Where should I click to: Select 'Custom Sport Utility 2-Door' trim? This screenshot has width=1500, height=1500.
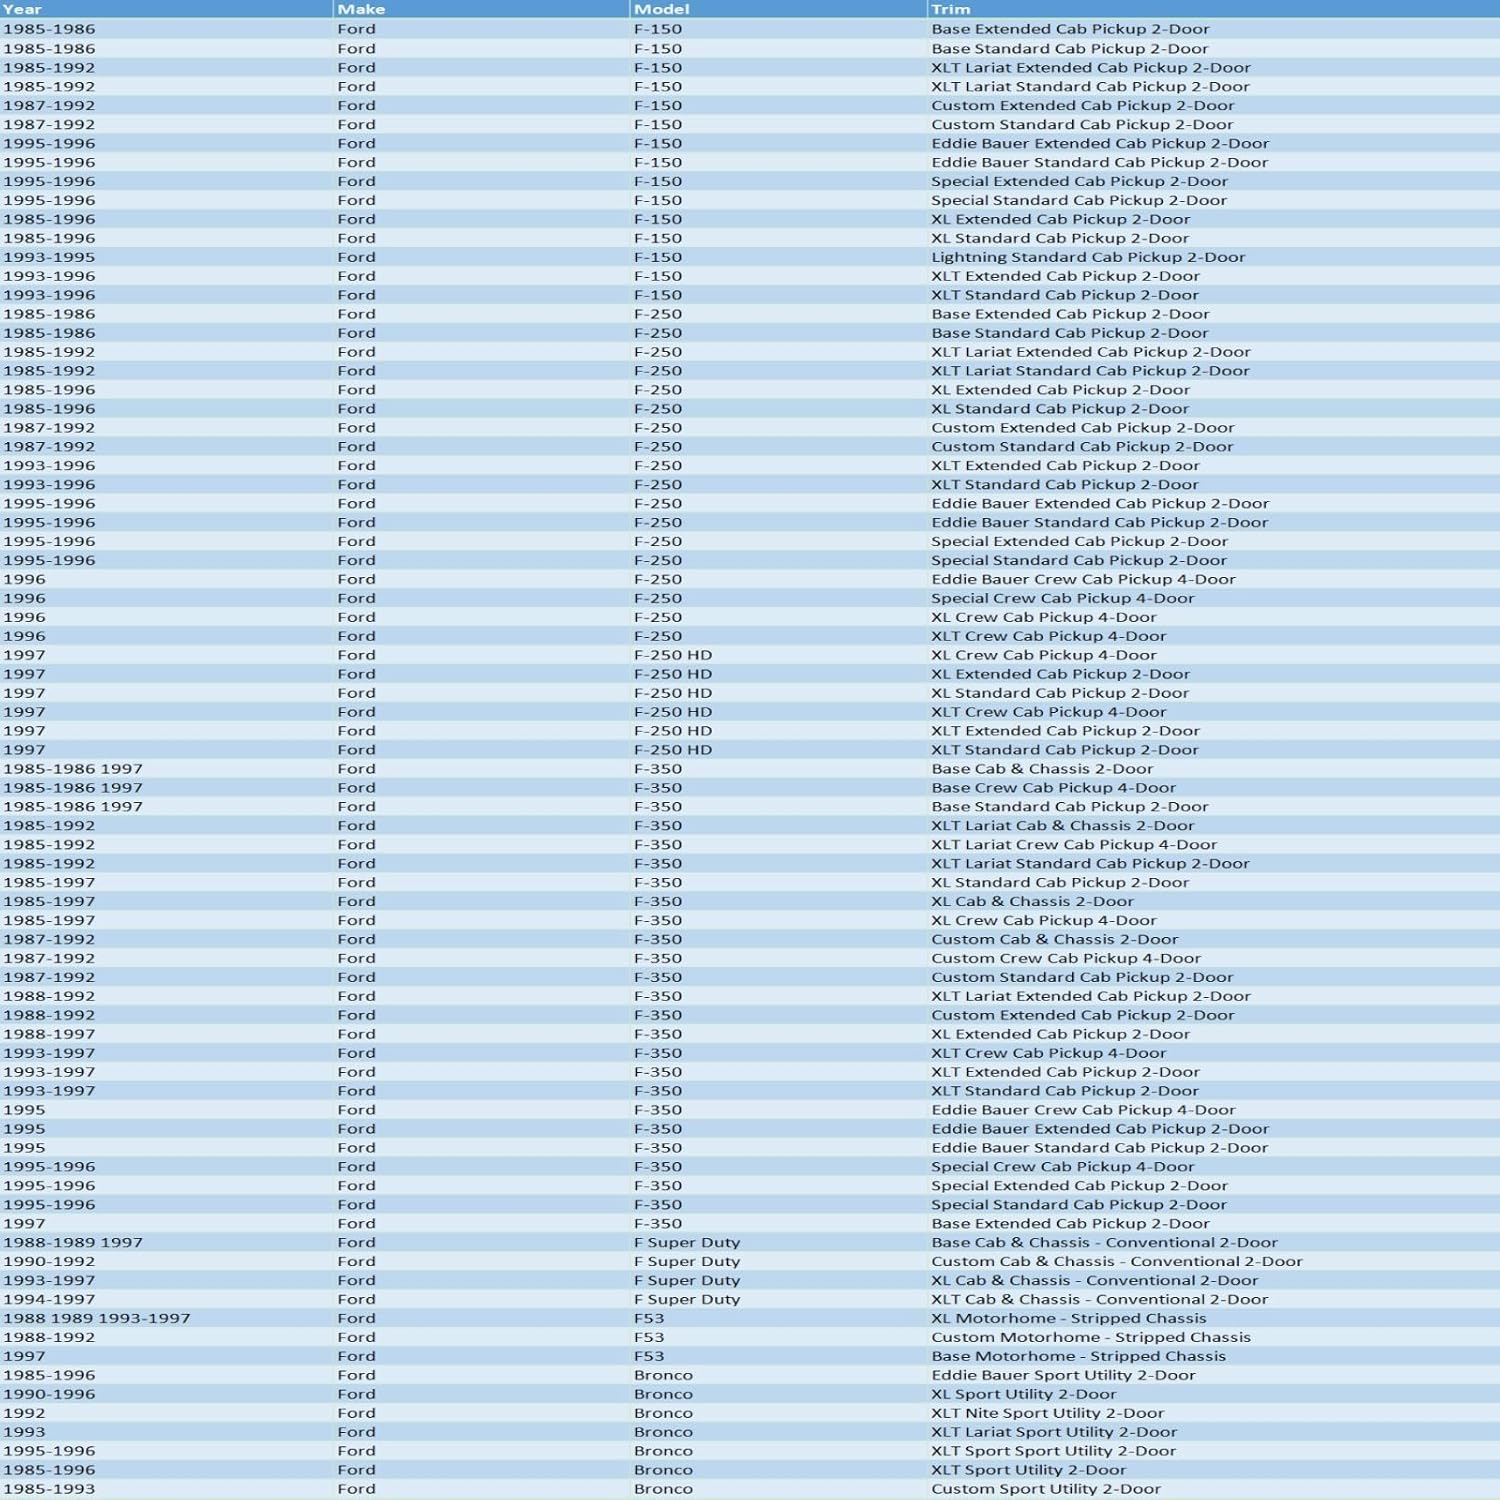(x=1046, y=1489)
